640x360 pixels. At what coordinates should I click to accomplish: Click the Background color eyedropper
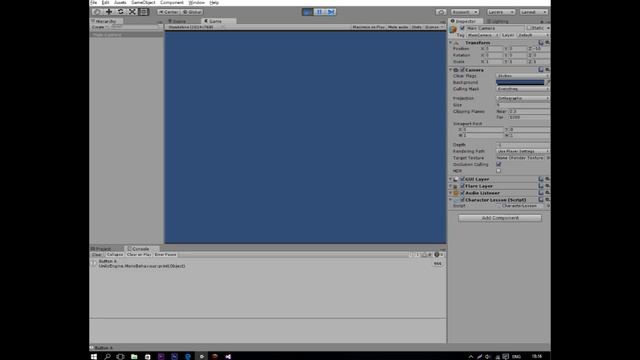click(548, 82)
